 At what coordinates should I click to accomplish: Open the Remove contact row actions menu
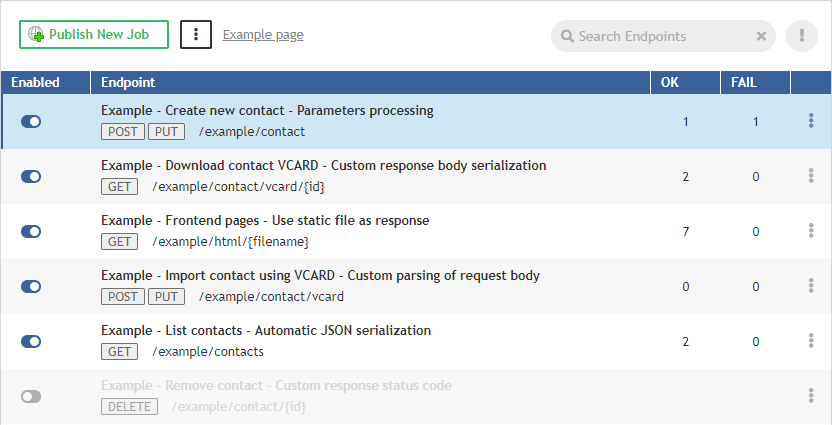click(x=811, y=396)
